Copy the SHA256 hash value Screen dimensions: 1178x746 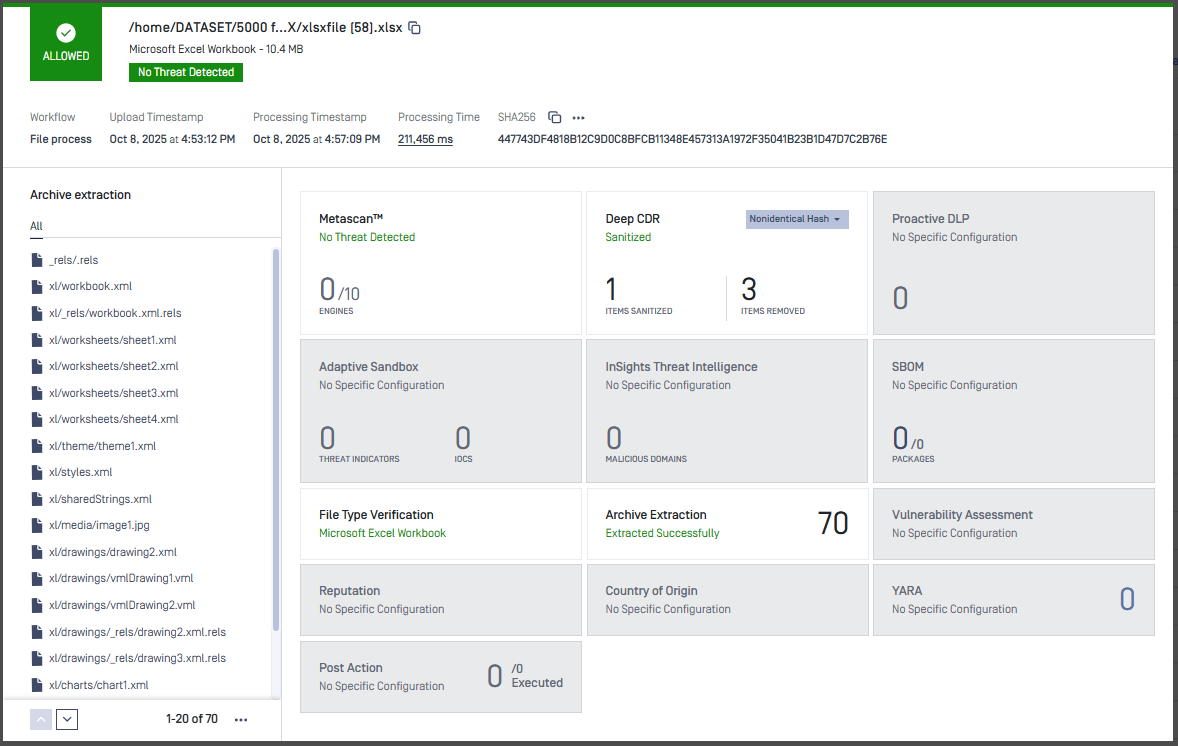click(x=555, y=117)
